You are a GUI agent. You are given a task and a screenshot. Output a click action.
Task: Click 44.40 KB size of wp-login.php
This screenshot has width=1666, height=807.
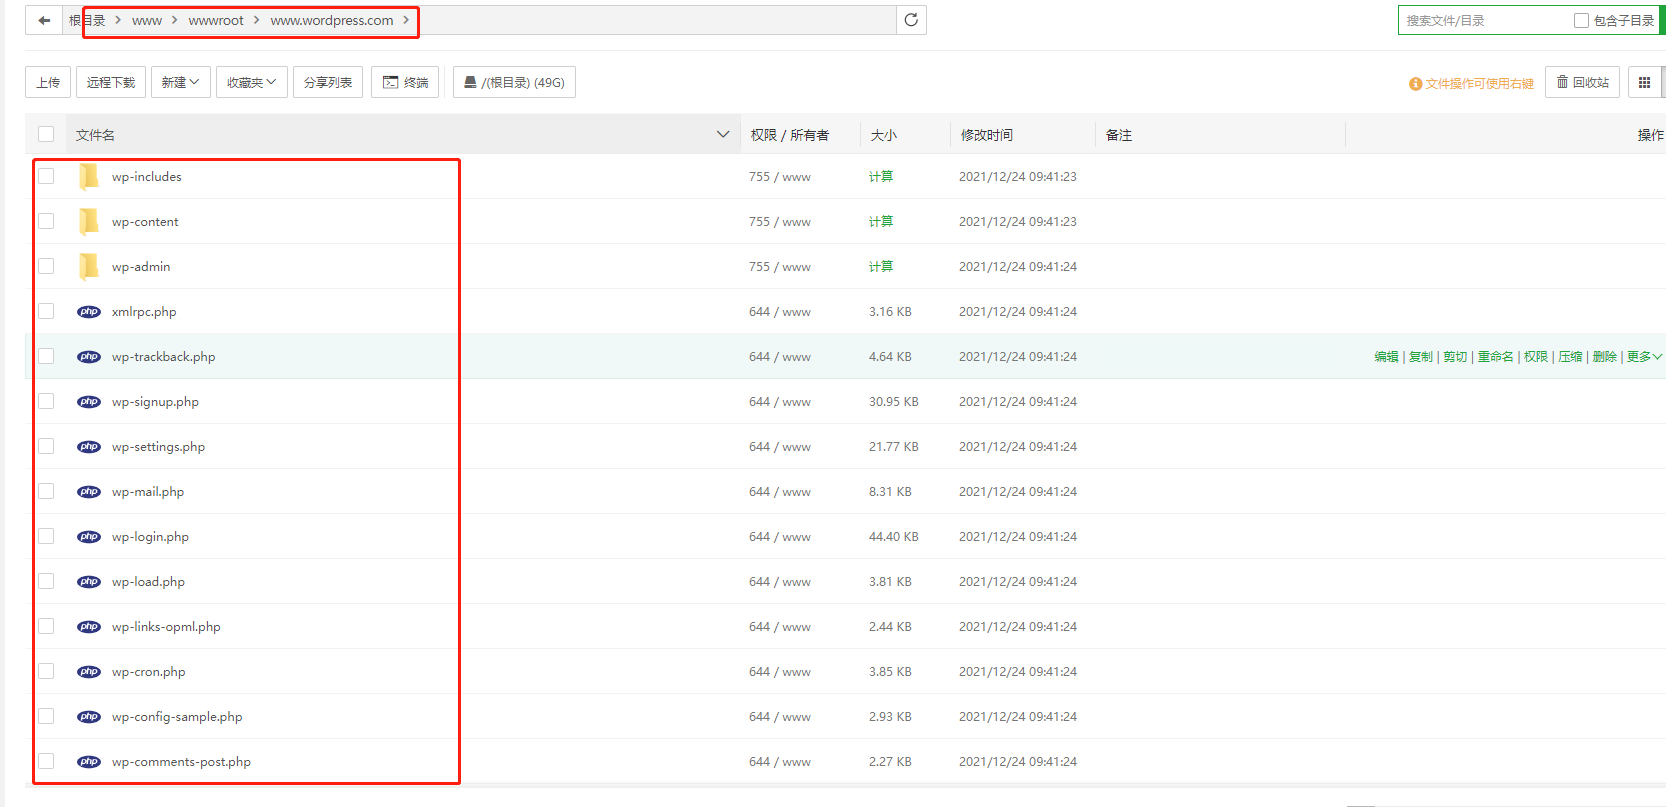pyautogui.click(x=894, y=536)
